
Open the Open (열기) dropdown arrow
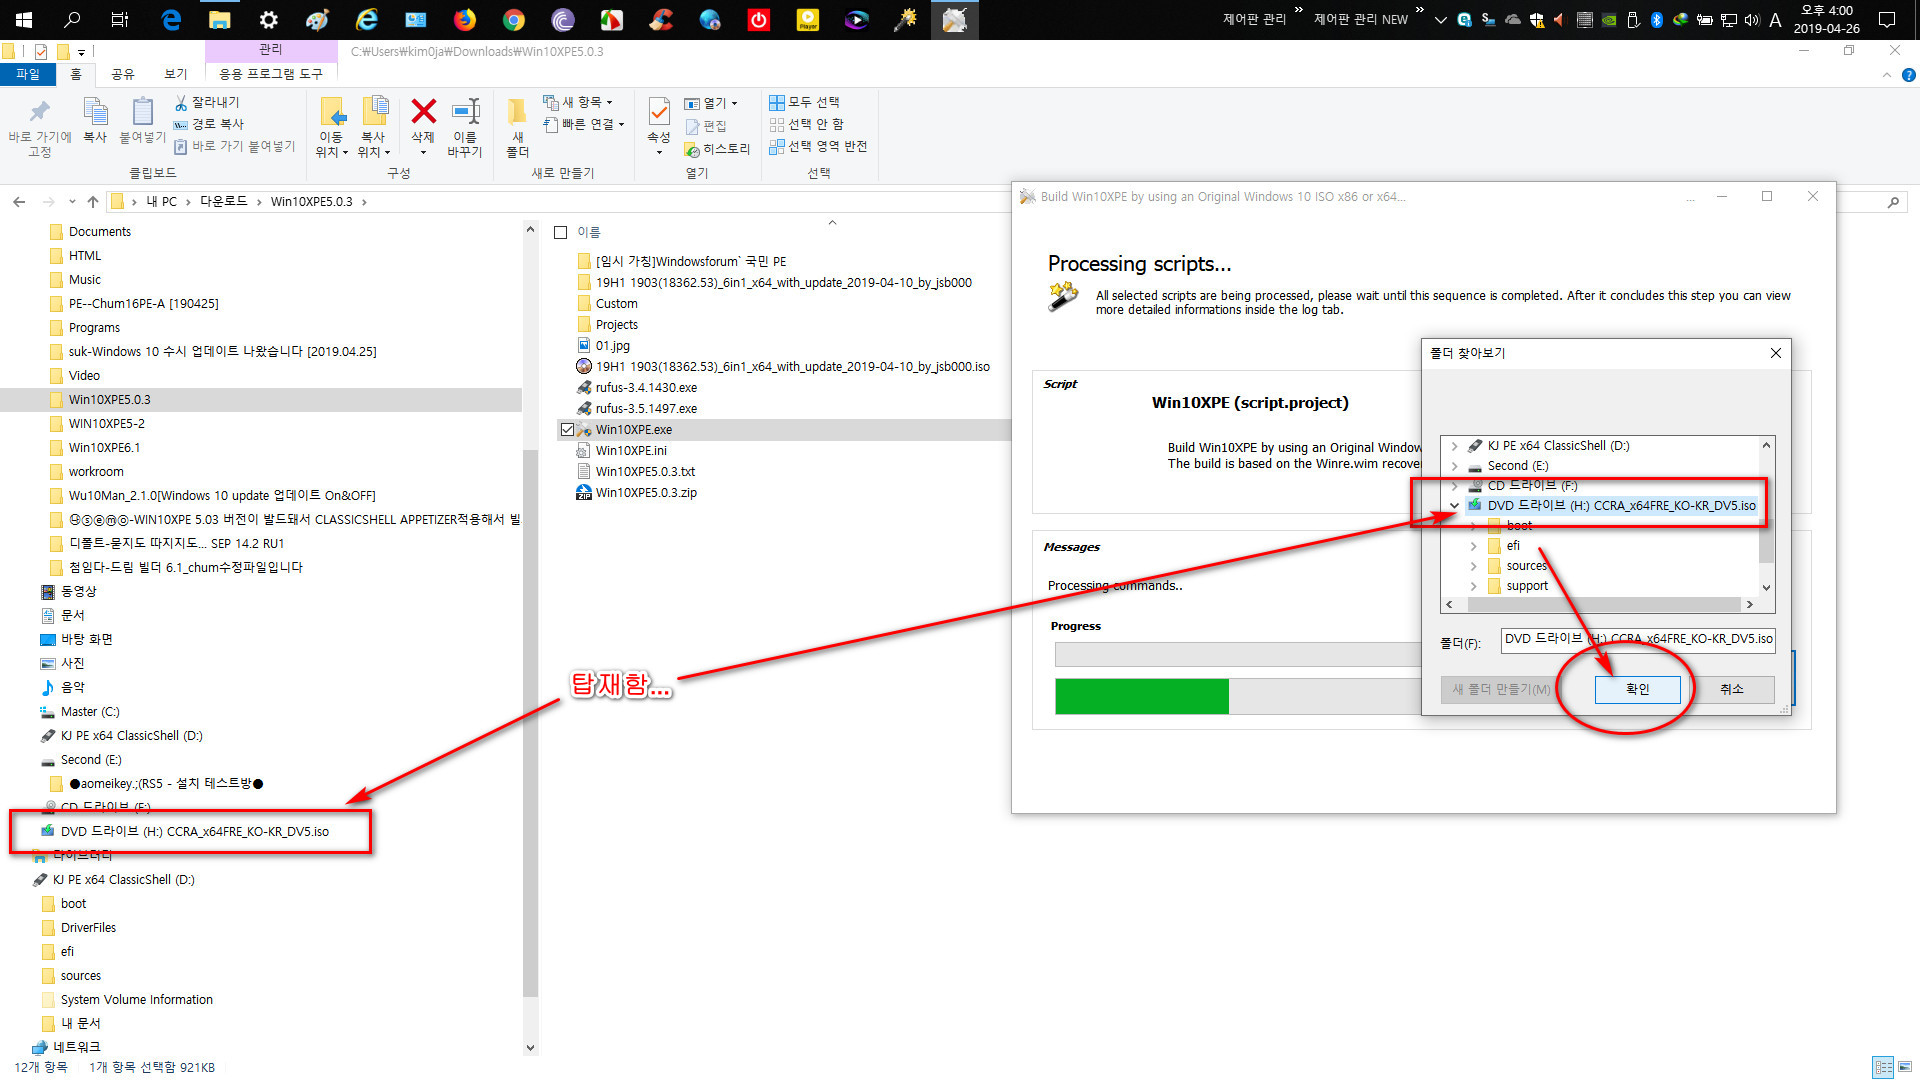[x=734, y=103]
